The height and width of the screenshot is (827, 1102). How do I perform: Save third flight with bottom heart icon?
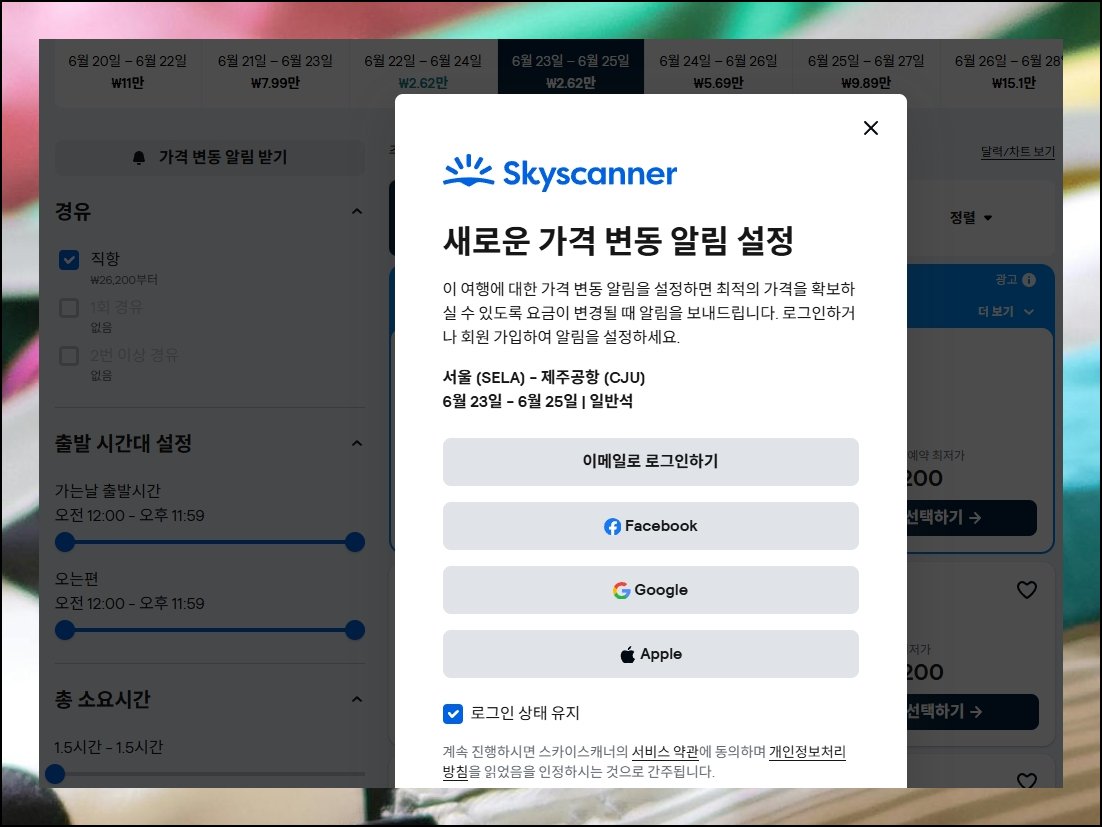tap(1027, 780)
